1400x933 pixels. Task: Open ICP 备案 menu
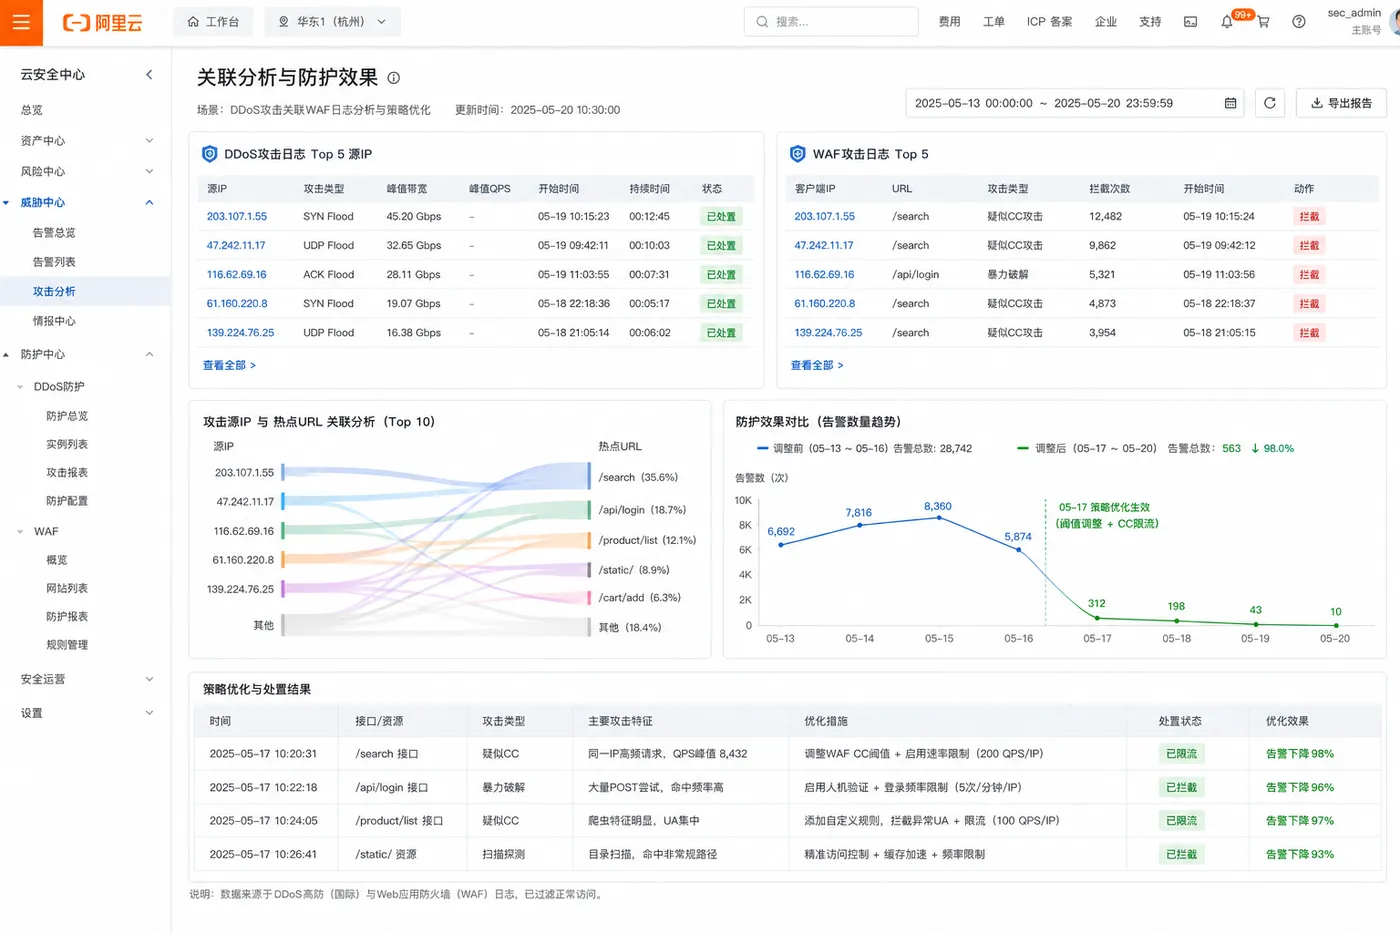click(1049, 22)
